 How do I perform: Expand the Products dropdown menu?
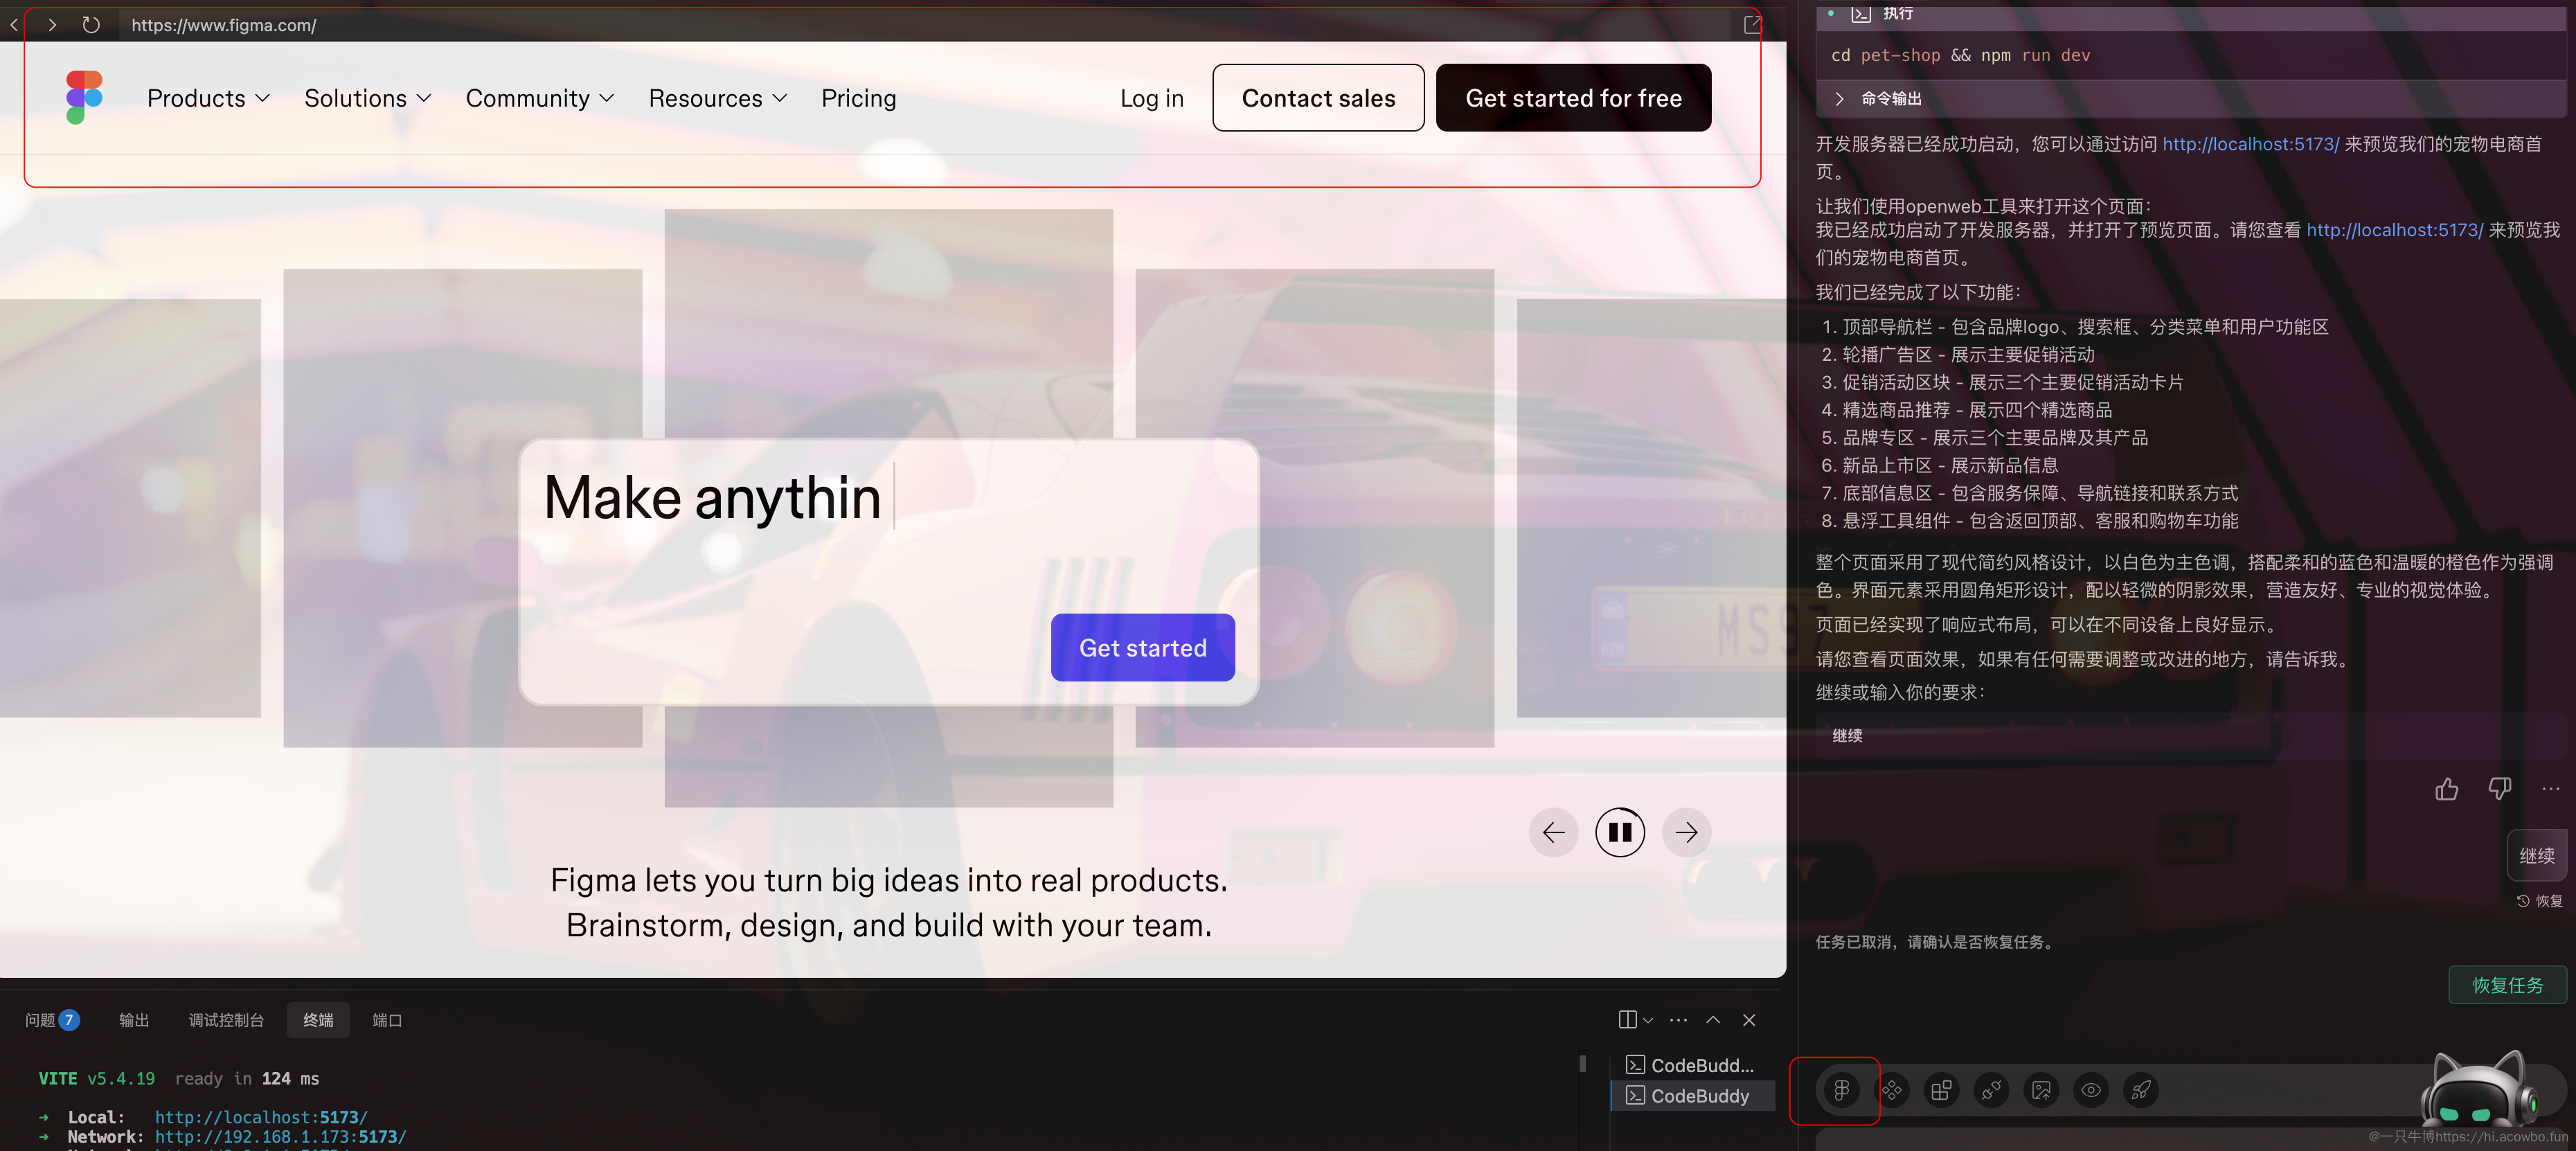tap(208, 98)
